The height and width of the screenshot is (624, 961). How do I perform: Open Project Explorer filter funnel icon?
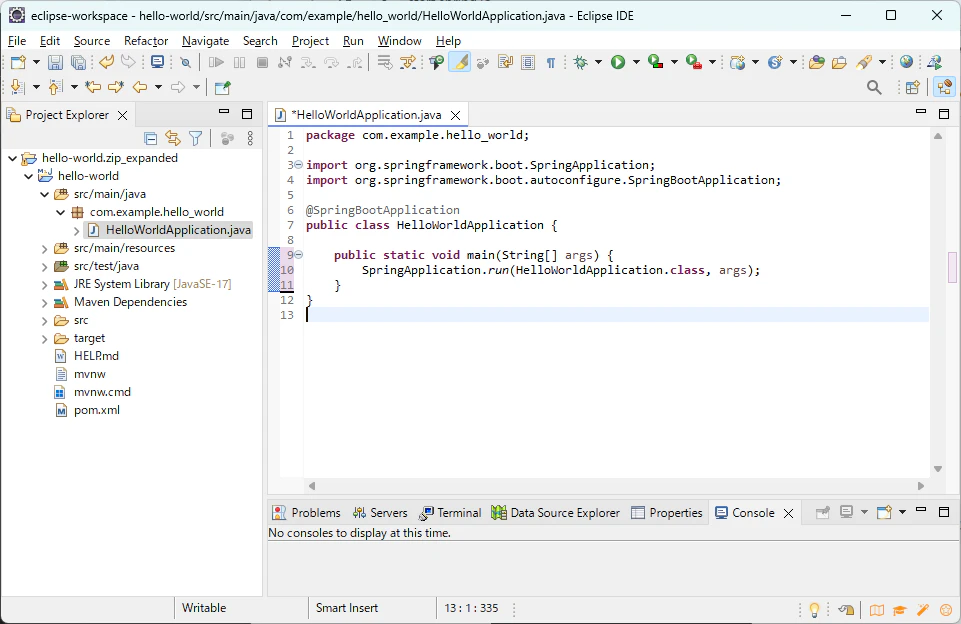(x=196, y=139)
